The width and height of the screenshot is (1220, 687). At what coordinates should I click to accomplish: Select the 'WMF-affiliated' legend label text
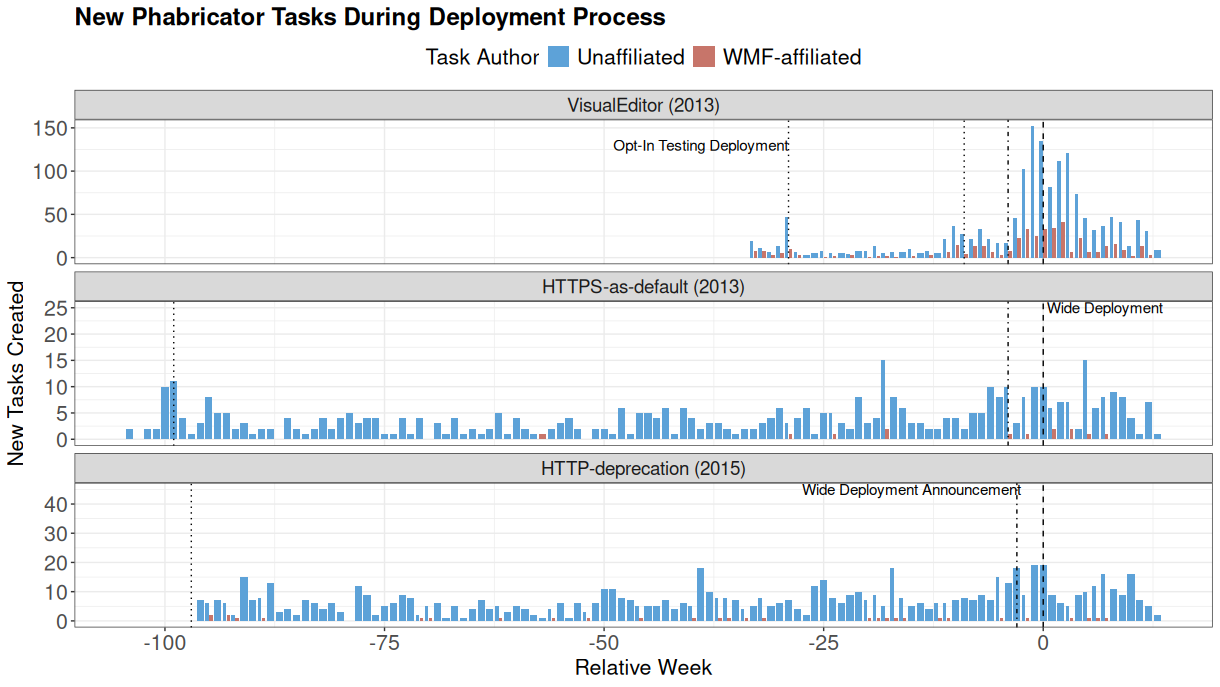point(791,57)
